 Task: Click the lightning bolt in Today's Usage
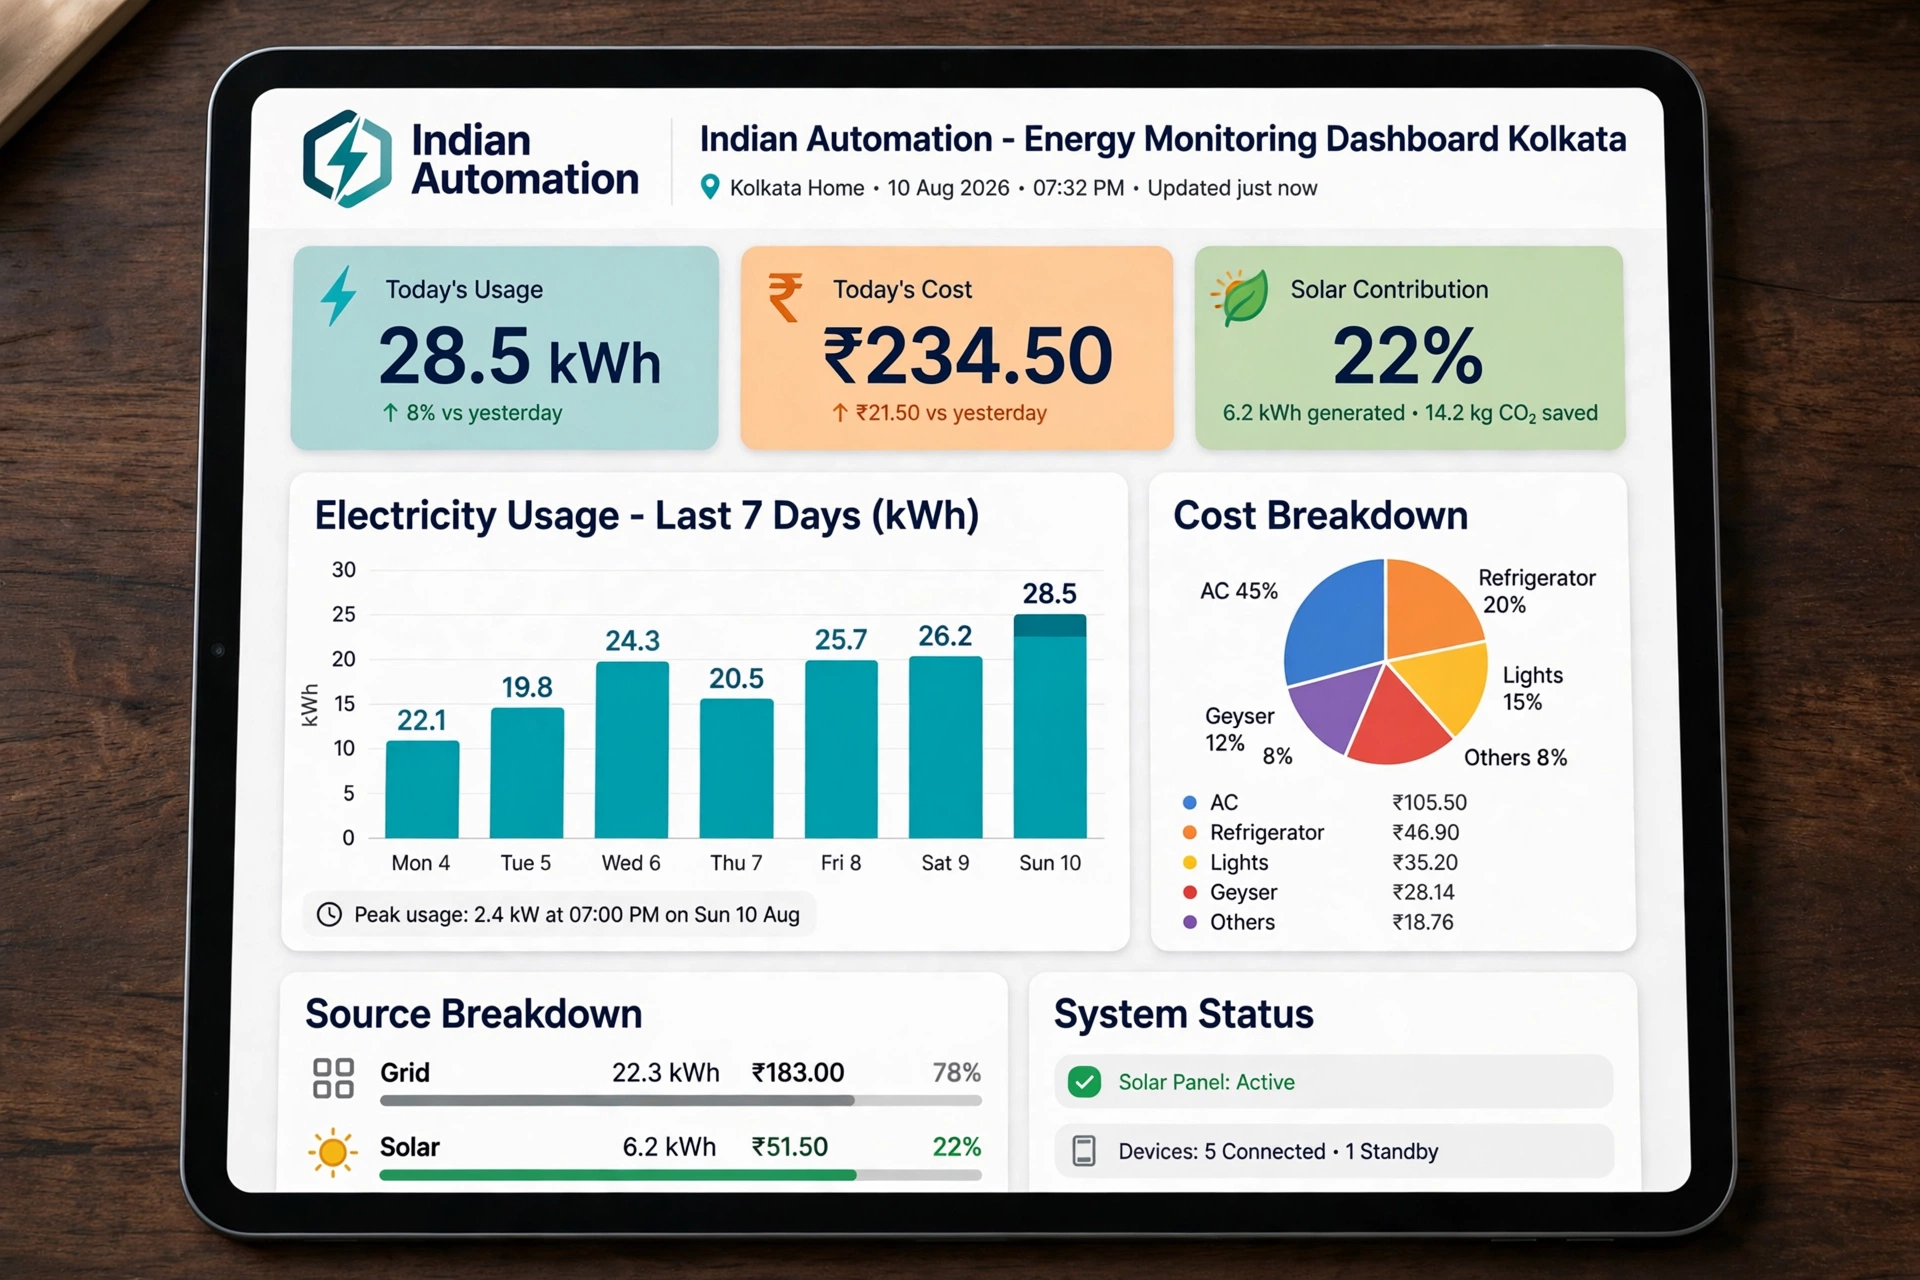338,295
